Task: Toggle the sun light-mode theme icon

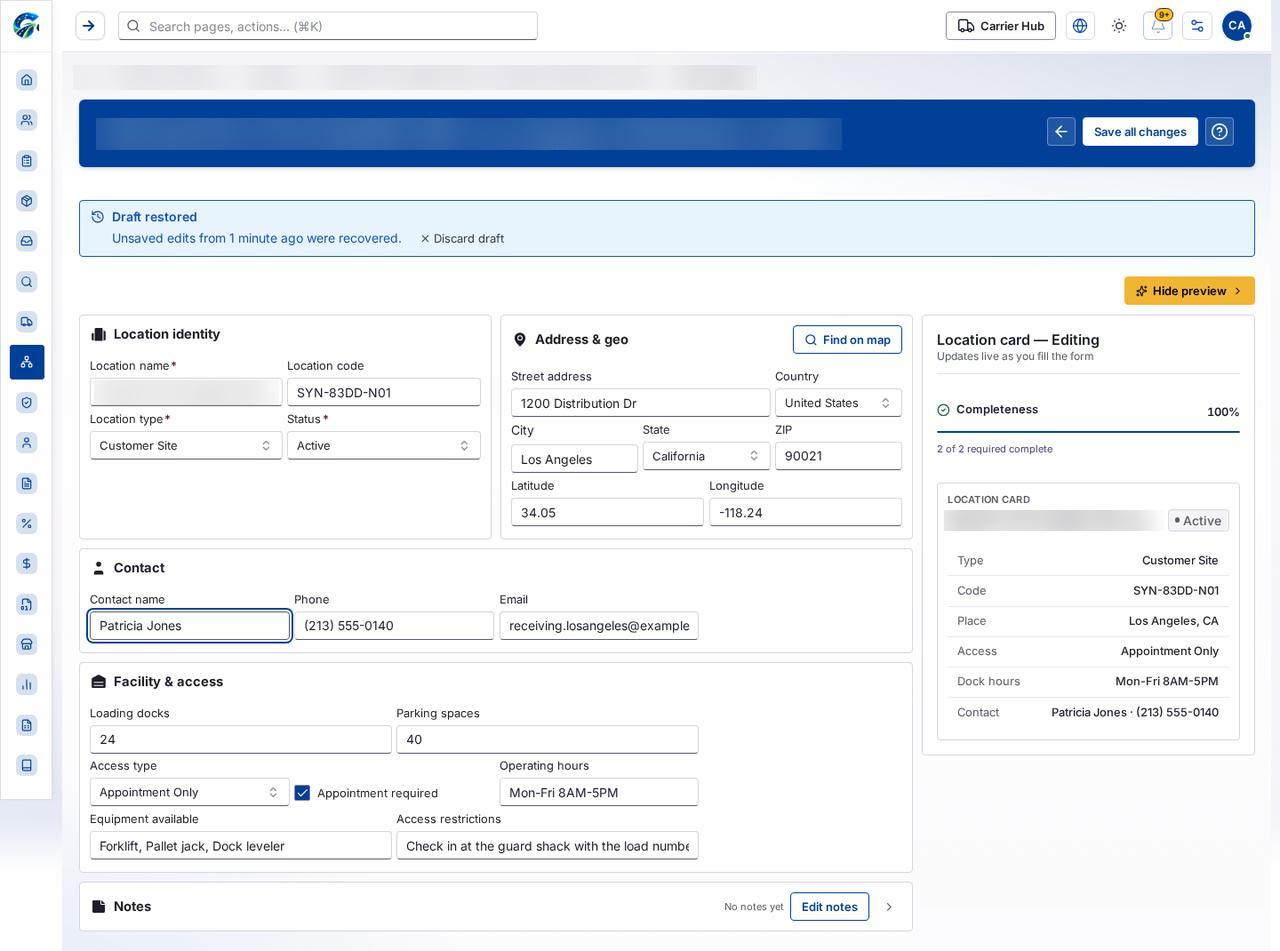Action: point(1119,26)
